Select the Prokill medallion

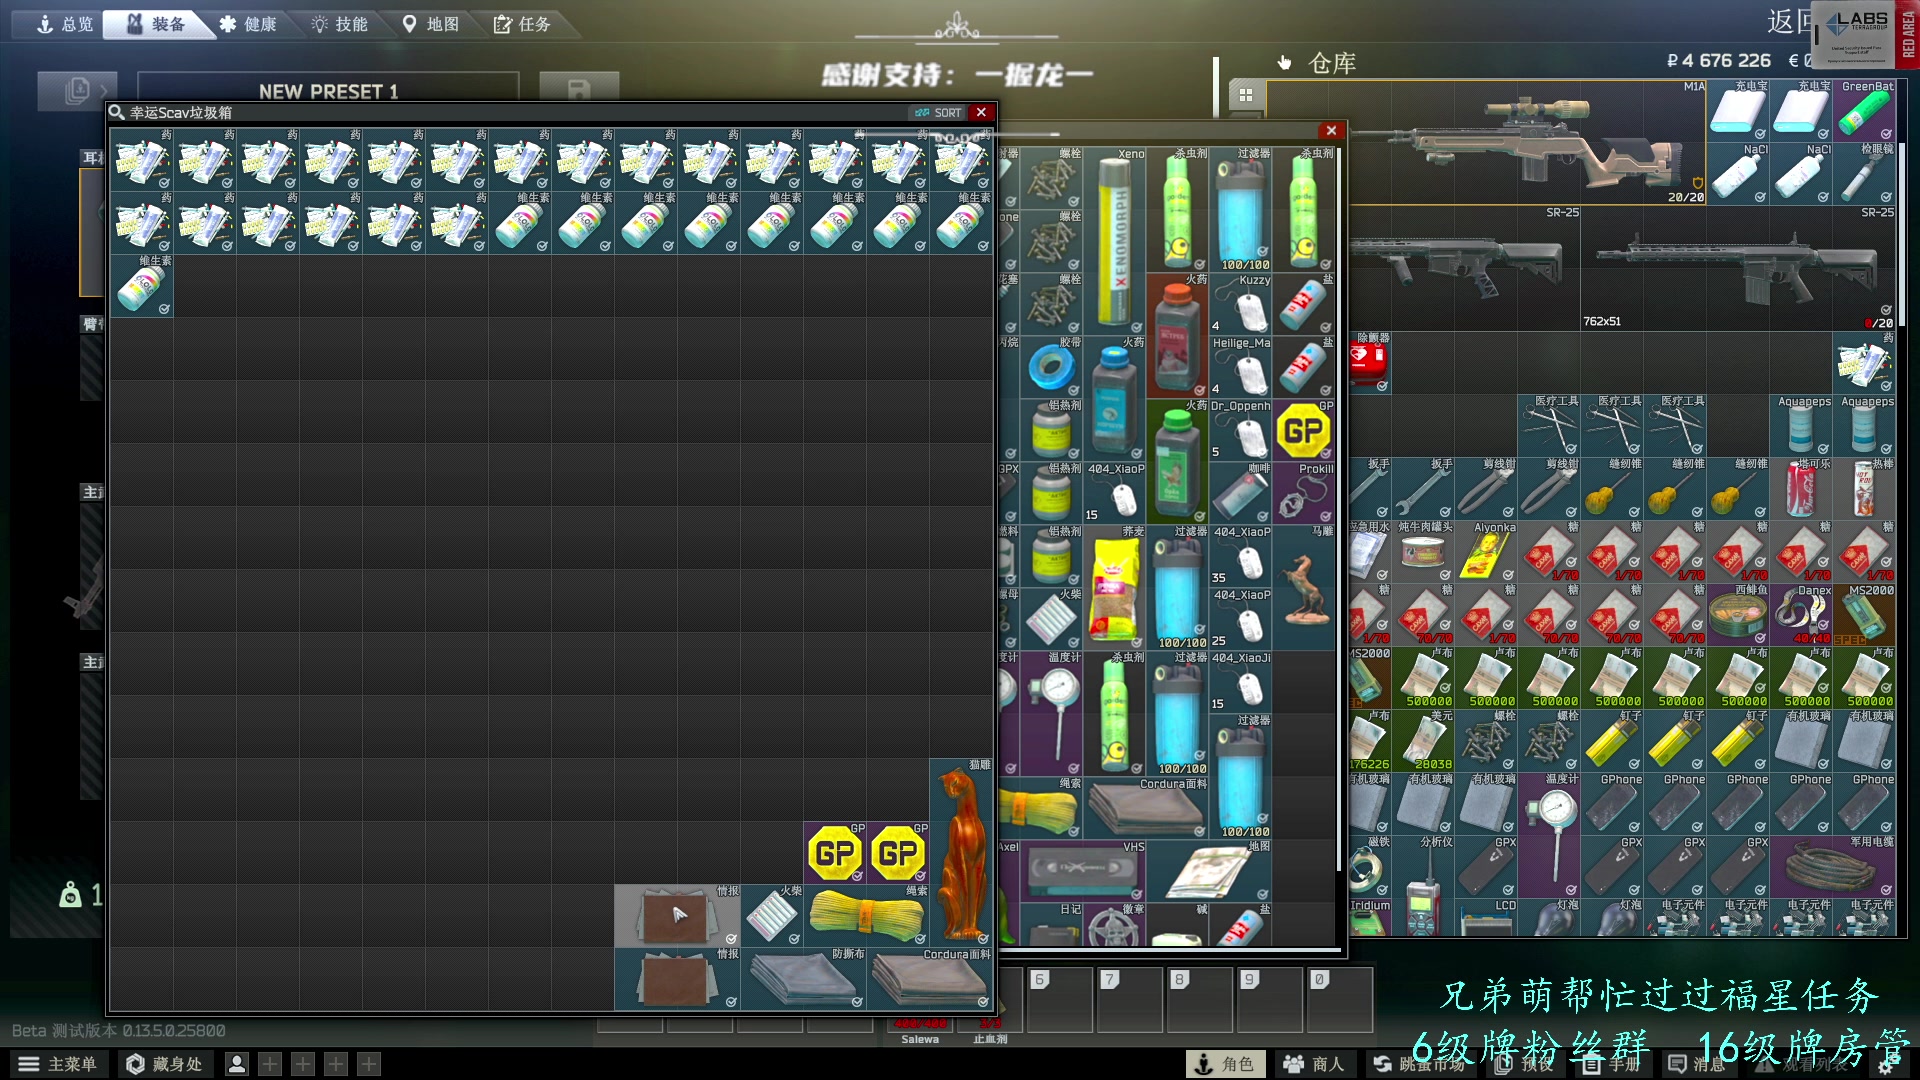[x=1304, y=493]
